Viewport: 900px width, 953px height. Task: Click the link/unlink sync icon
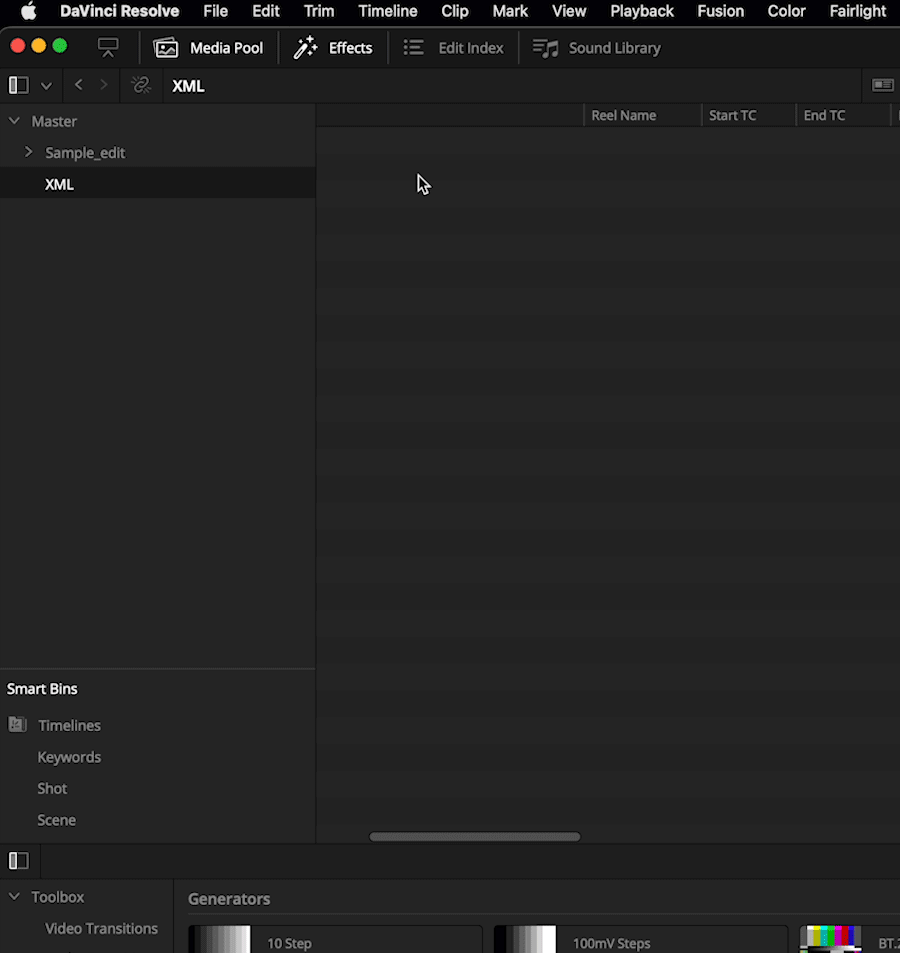click(x=141, y=85)
